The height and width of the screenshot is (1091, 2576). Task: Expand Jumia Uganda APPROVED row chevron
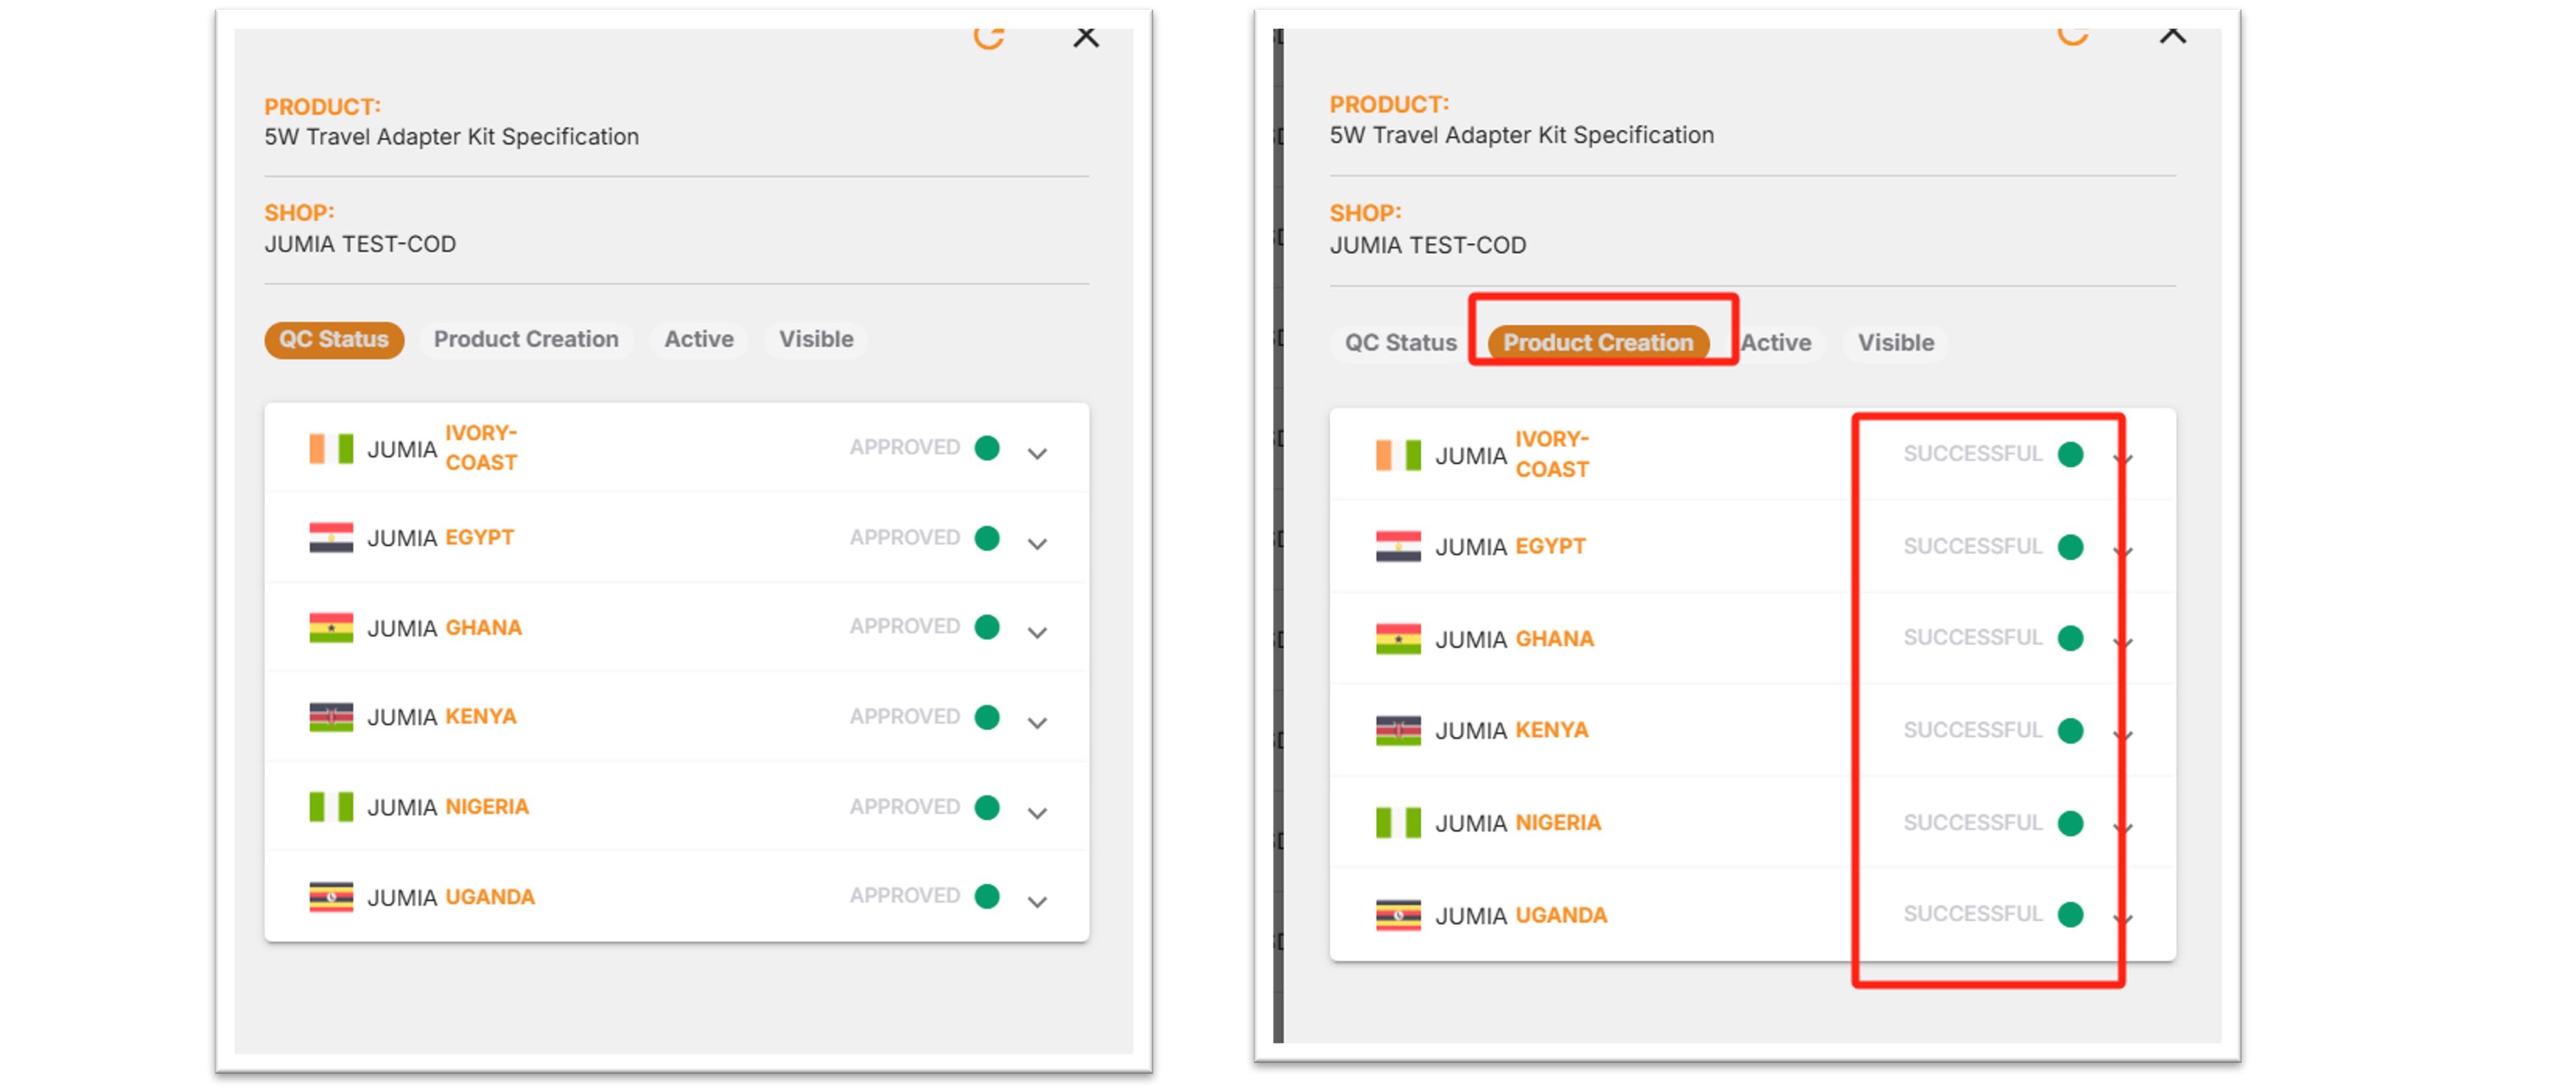(1037, 902)
